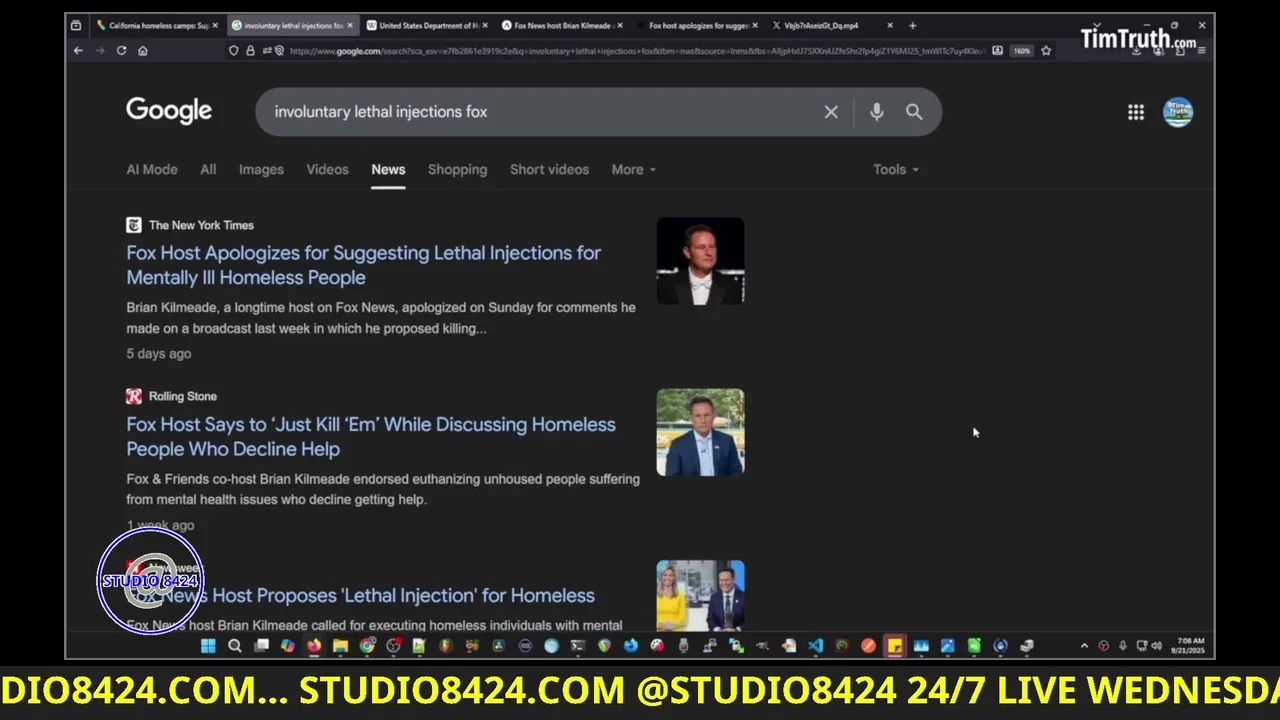Close the United States Department tab
Viewport: 1280px width, 720px height.
[485, 25]
